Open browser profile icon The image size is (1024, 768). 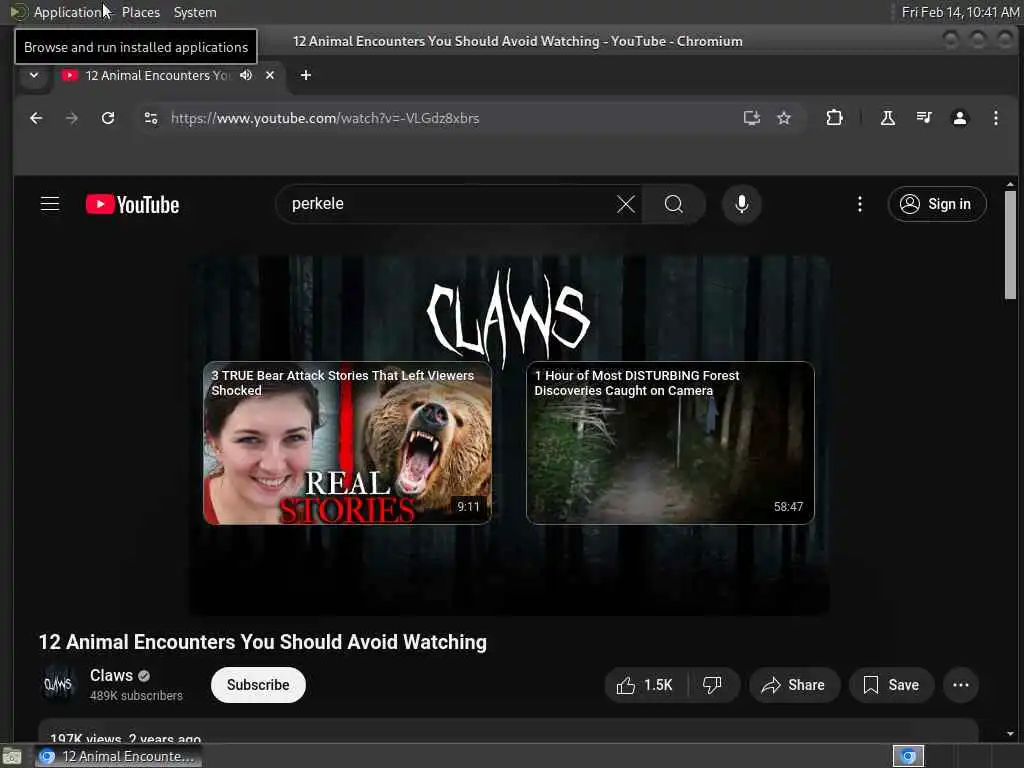[959, 118]
